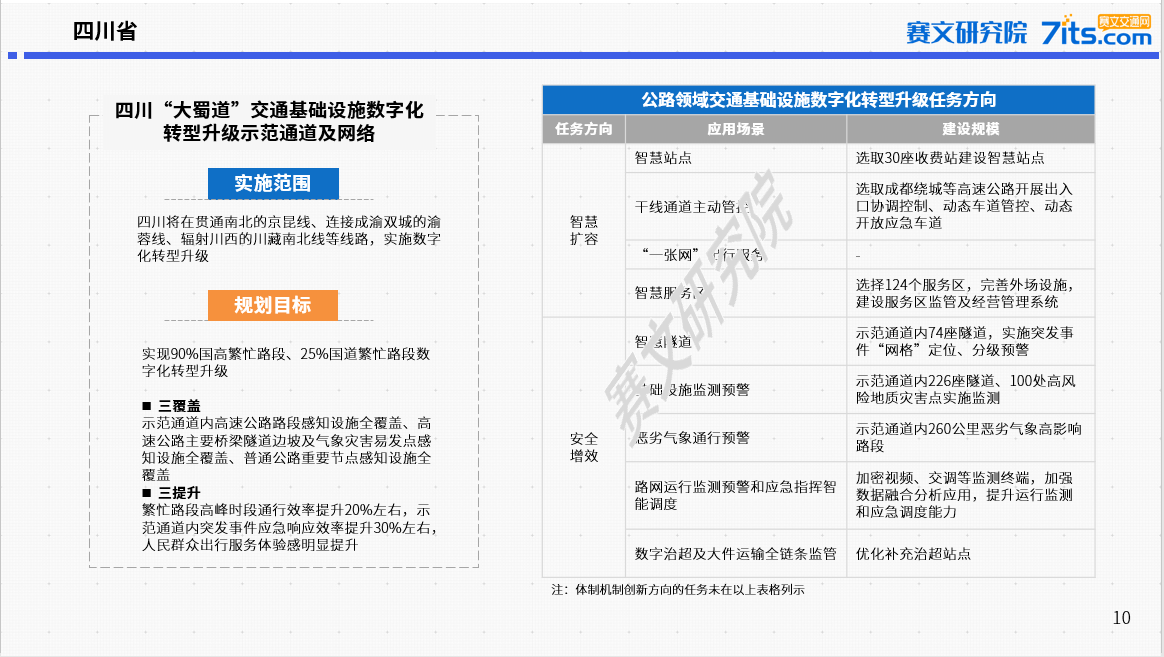Select the footnote starting "注：体制机制创新方向"
The height and width of the screenshot is (657, 1164).
point(678,590)
